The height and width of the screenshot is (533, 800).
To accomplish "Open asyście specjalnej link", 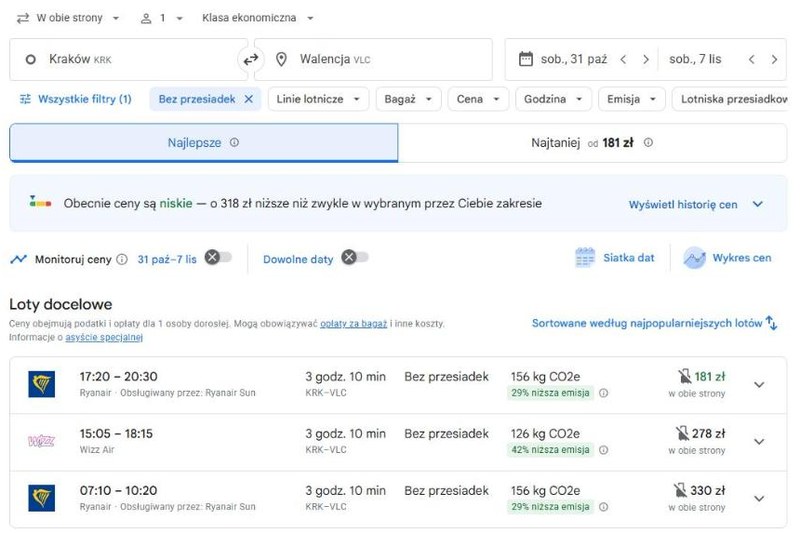I will pyautogui.click(x=104, y=337).
